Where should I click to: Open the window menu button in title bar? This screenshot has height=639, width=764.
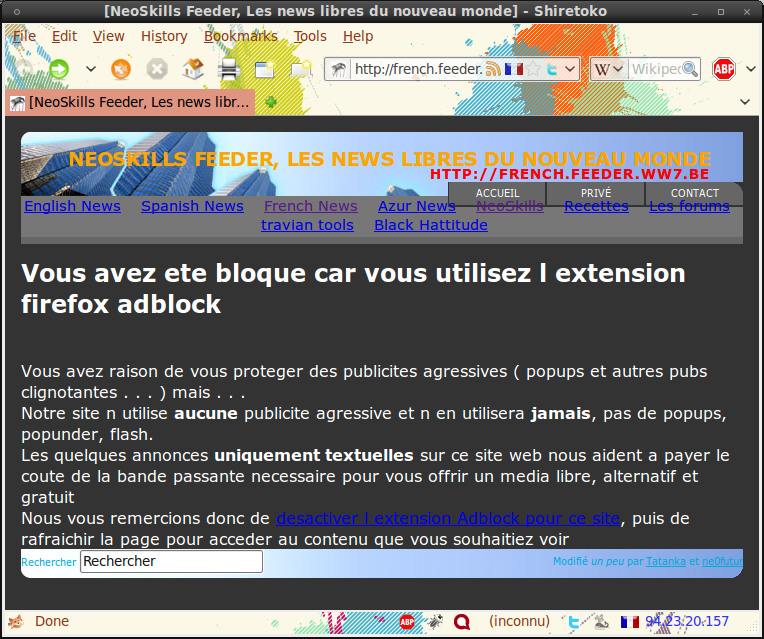coord(17,11)
